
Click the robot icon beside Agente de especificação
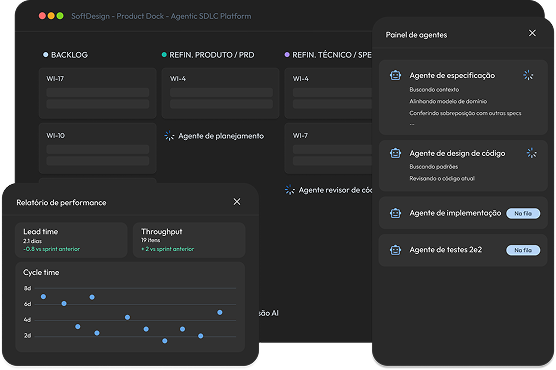pyautogui.click(x=395, y=75)
